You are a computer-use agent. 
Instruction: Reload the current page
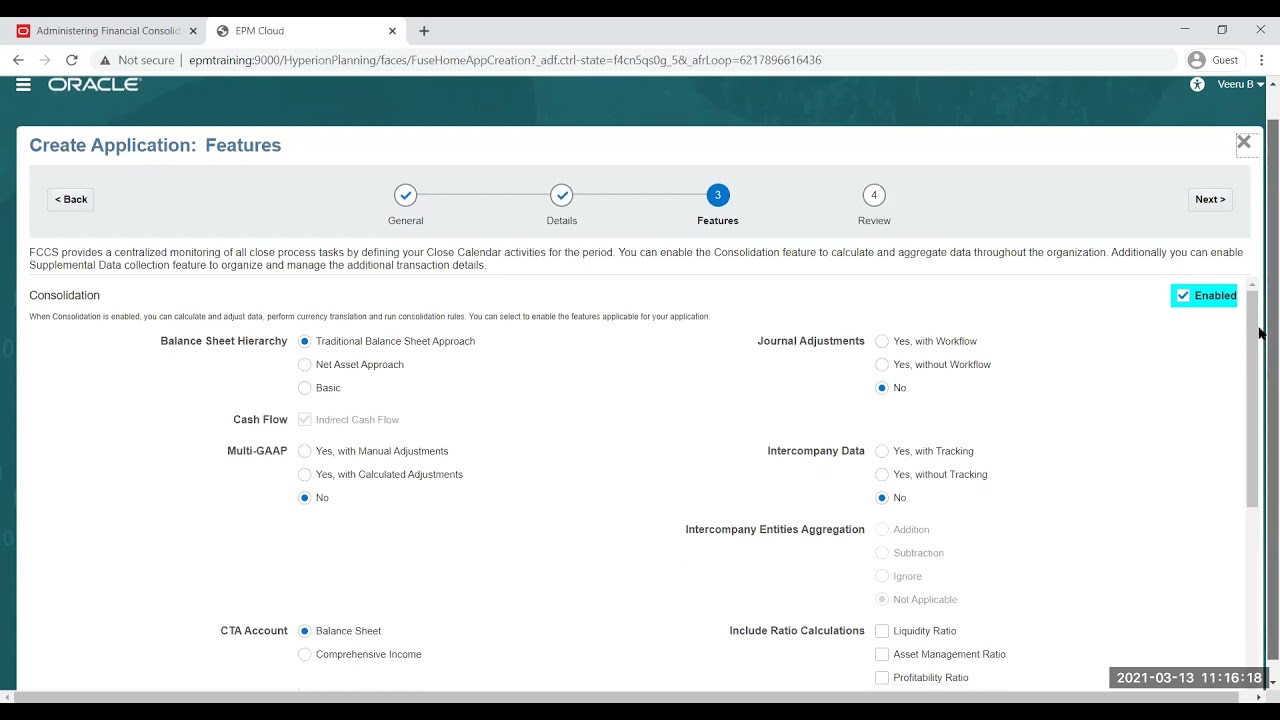click(x=72, y=60)
